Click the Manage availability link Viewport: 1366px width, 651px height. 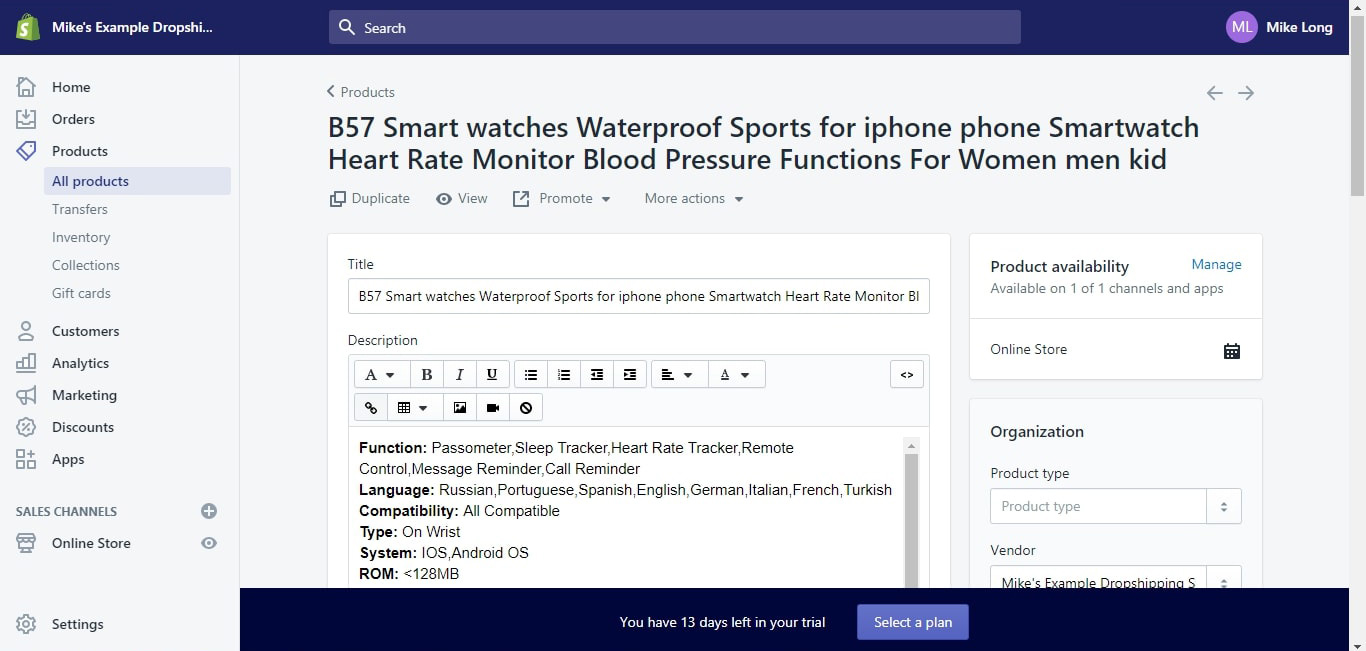point(1216,265)
